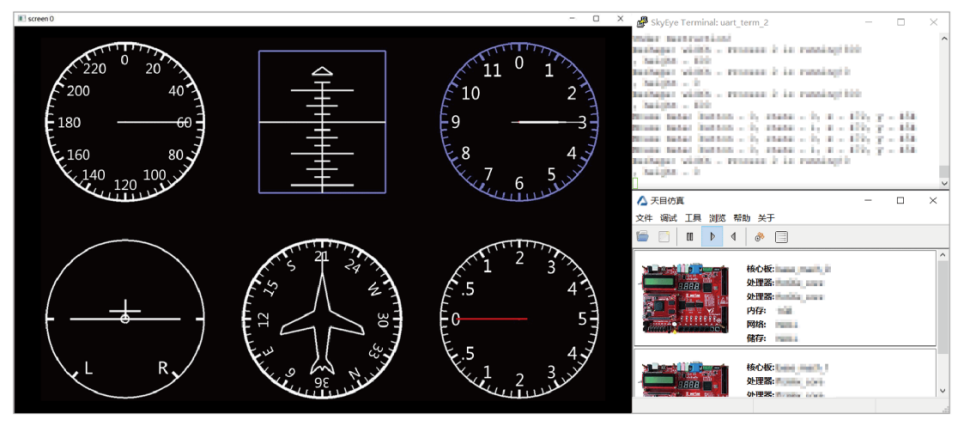964x426 pixels.
Task: Open the 调试 menu
Action: click(x=668, y=218)
